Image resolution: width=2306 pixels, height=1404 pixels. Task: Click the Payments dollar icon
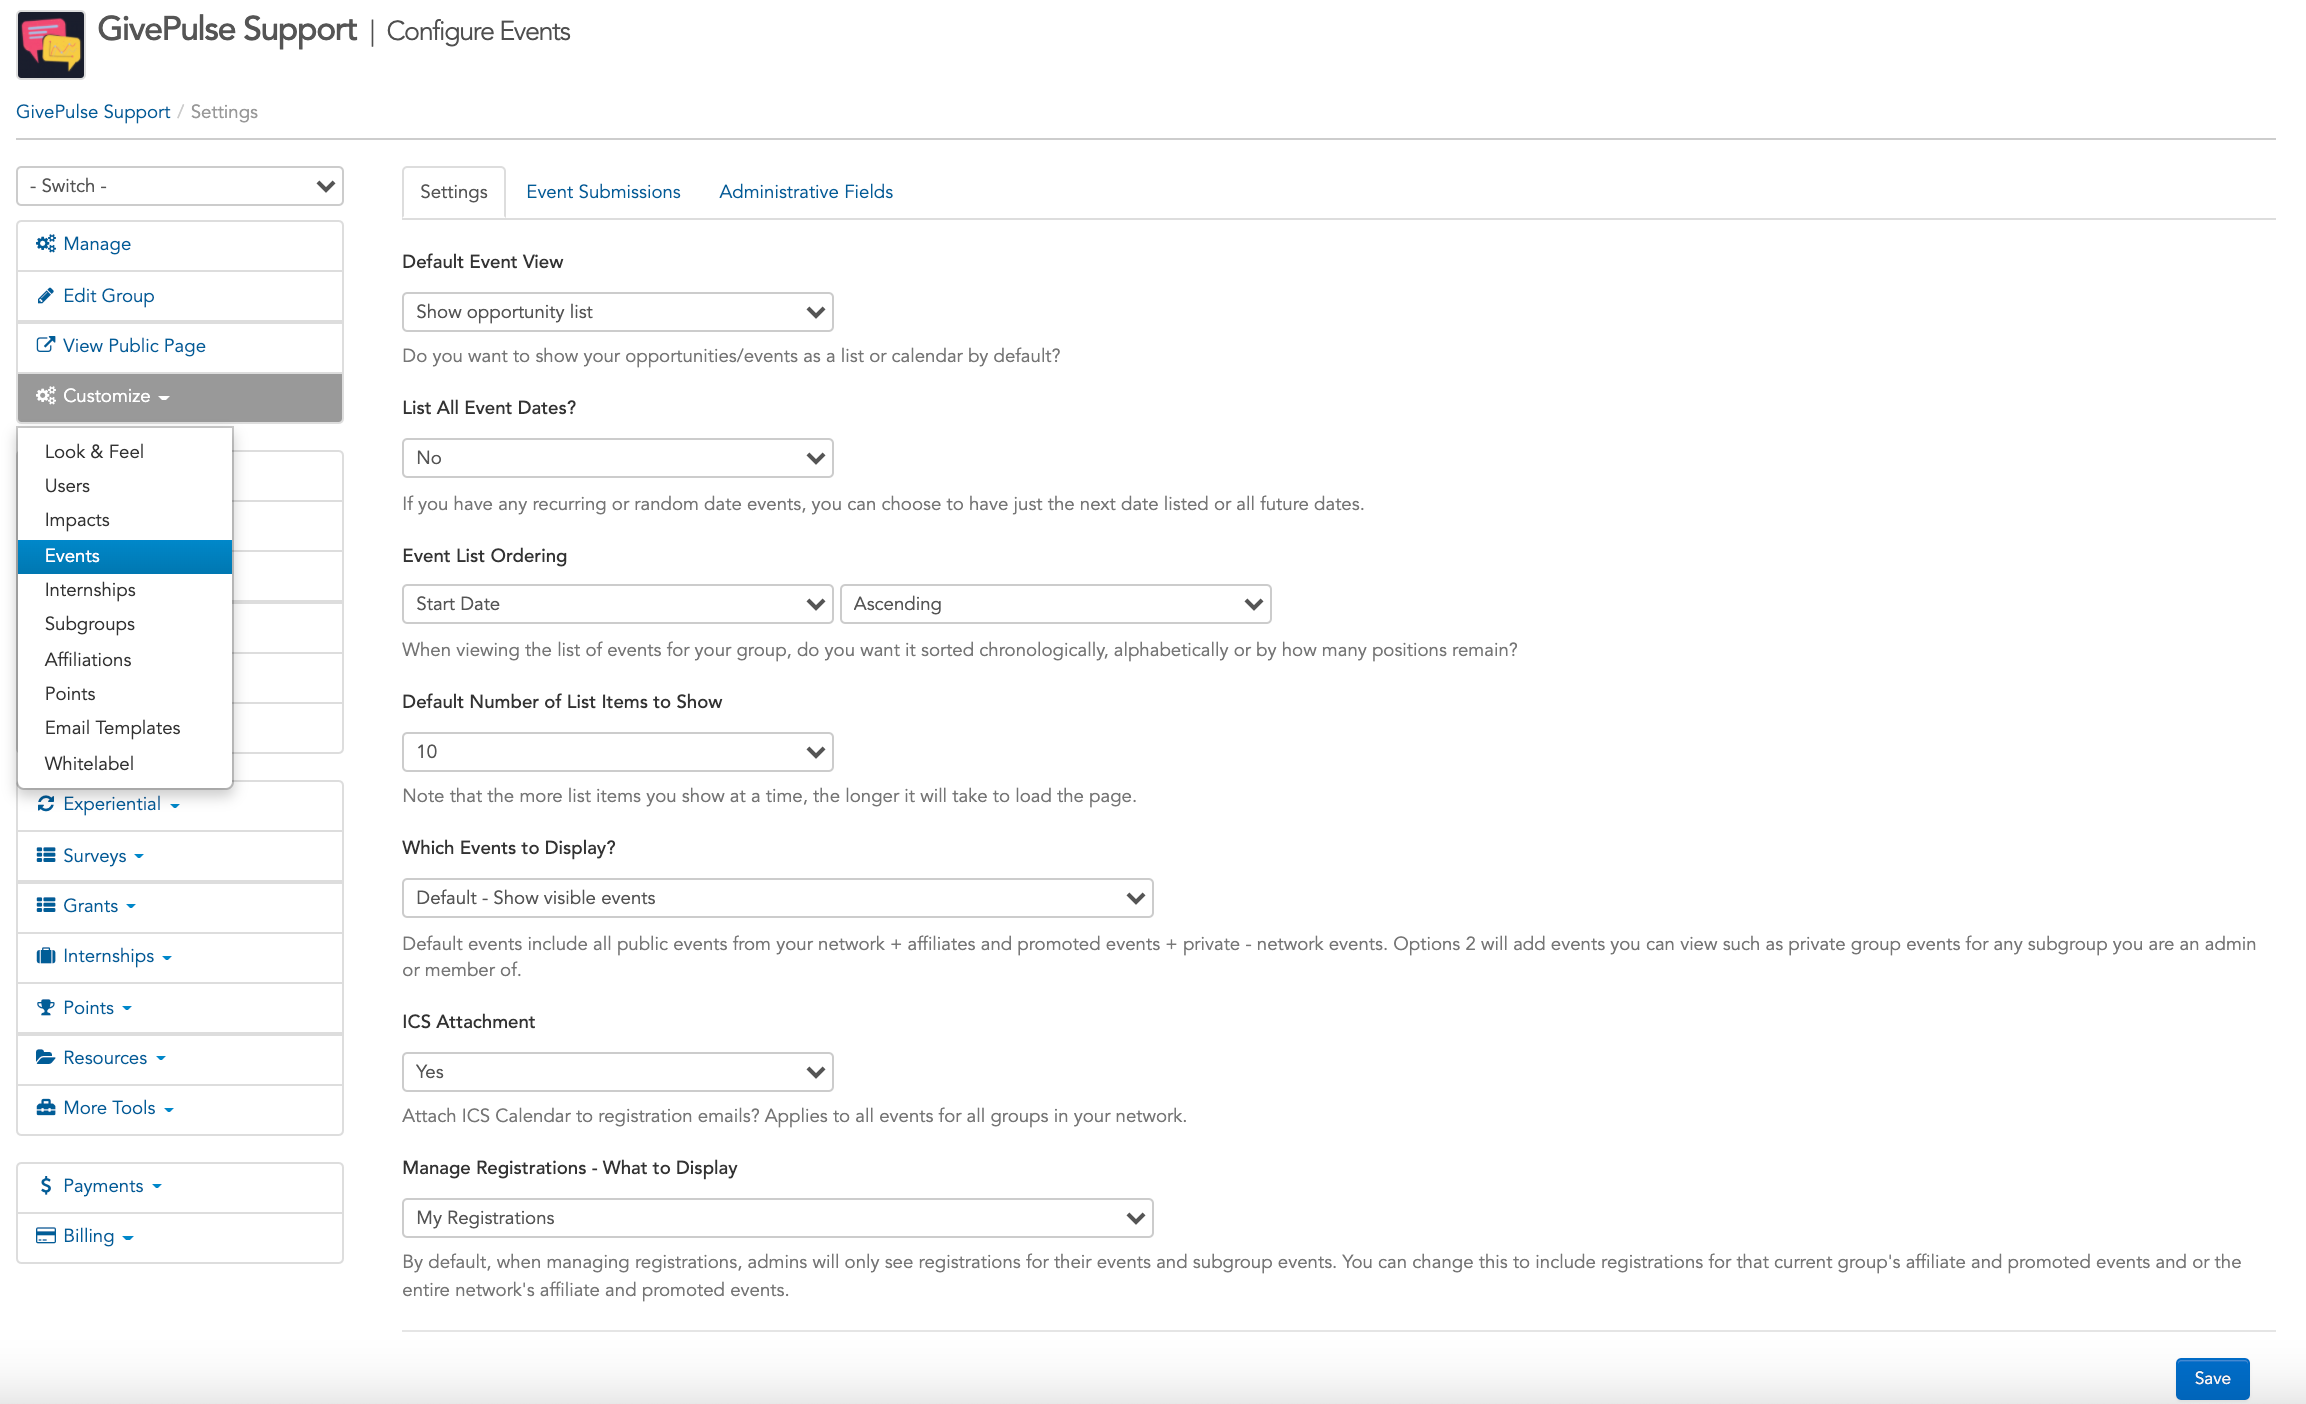click(x=46, y=1185)
